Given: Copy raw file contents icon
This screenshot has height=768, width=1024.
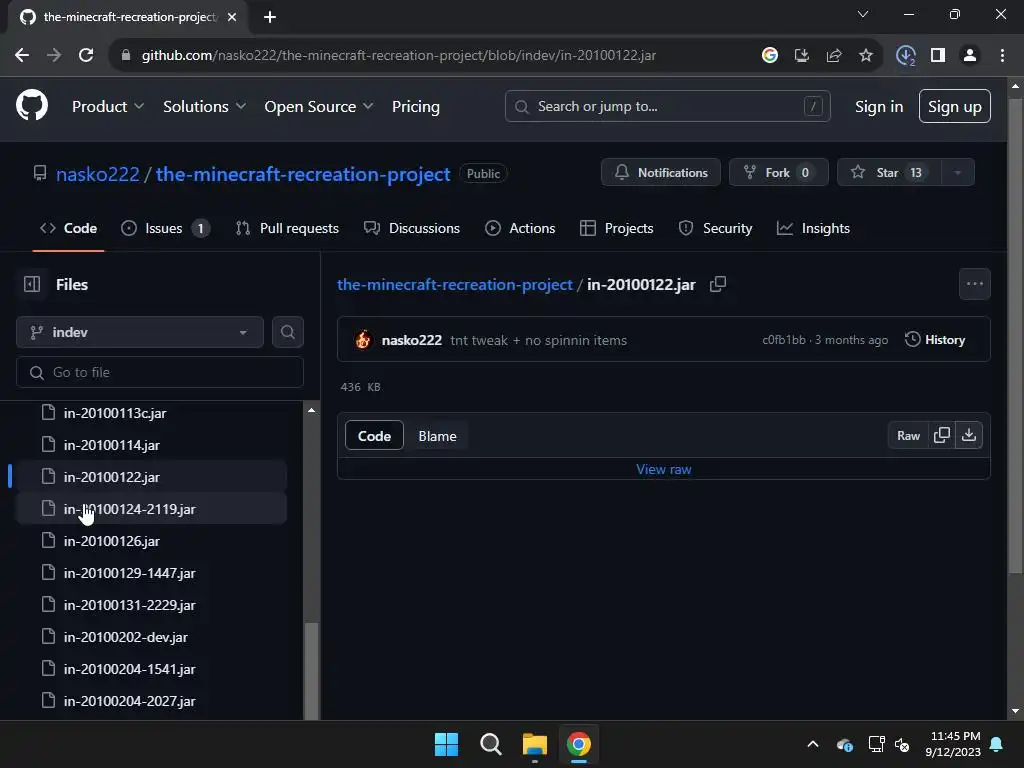Looking at the screenshot, I should pos(941,435).
